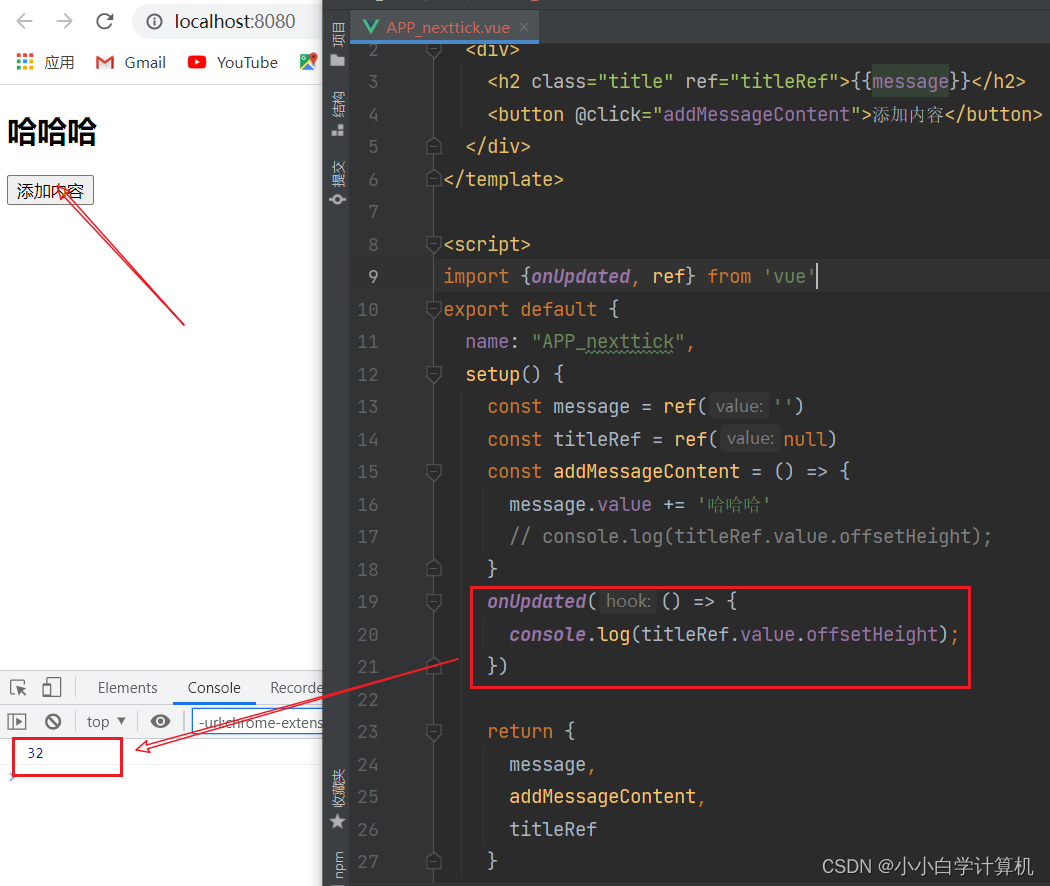Activate the DevTools element inspector icon

18,688
